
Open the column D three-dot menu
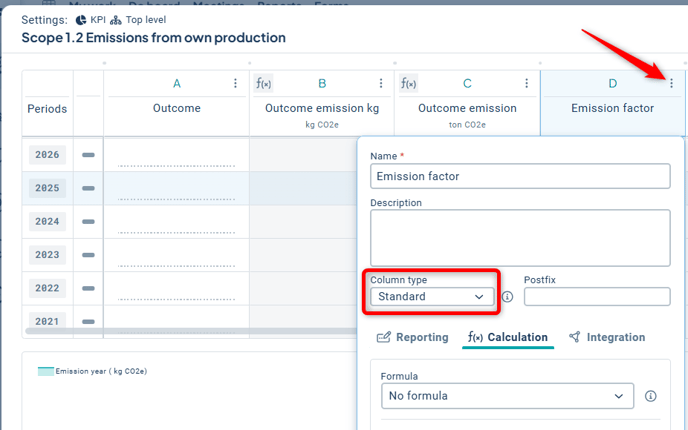(671, 84)
